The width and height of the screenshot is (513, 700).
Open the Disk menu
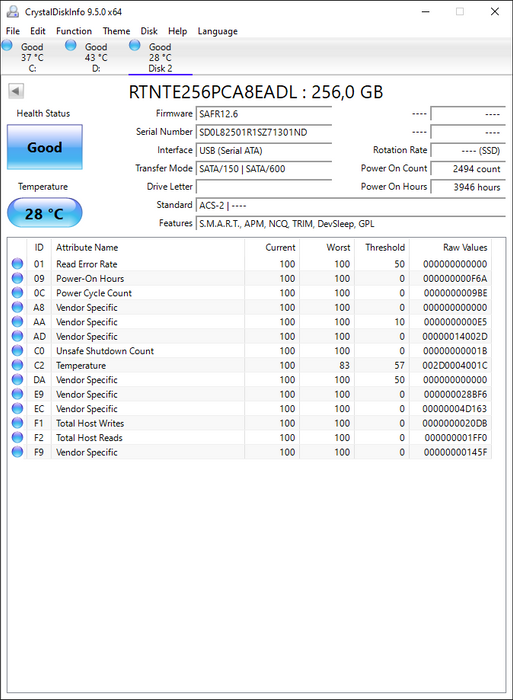(x=149, y=31)
